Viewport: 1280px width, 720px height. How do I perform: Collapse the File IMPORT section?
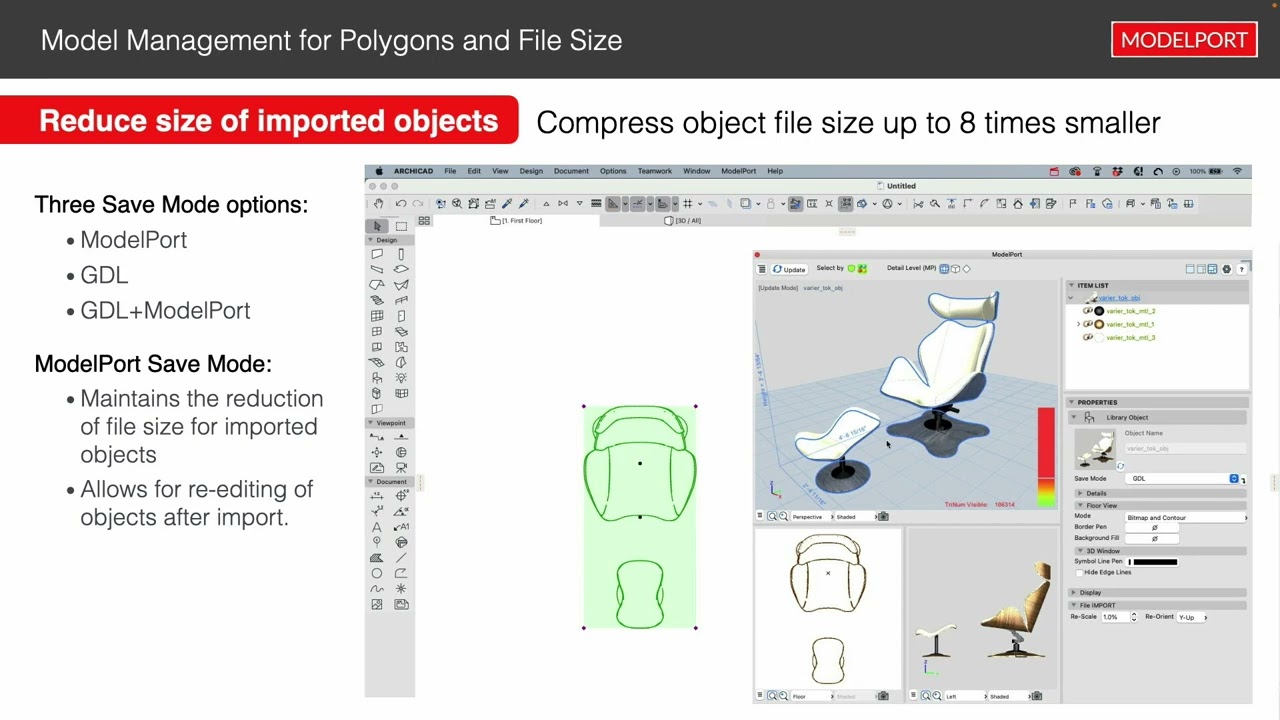(x=1073, y=605)
